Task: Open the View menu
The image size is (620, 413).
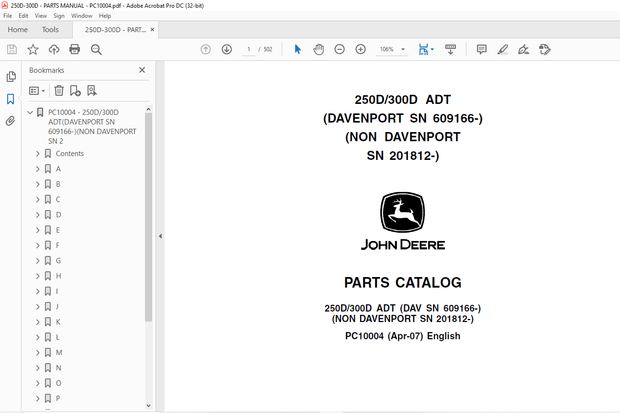Action: [41, 16]
